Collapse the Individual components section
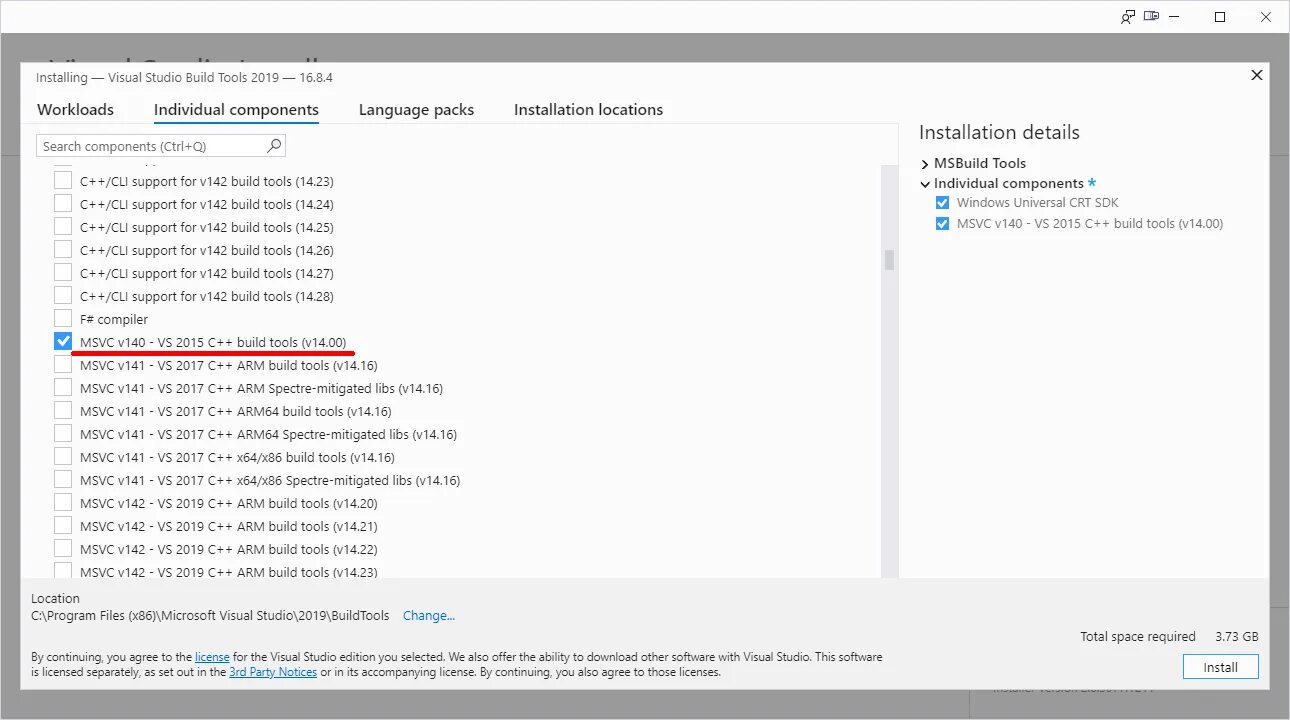The width and height of the screenshot is (1290, 720). click(925, 184)
